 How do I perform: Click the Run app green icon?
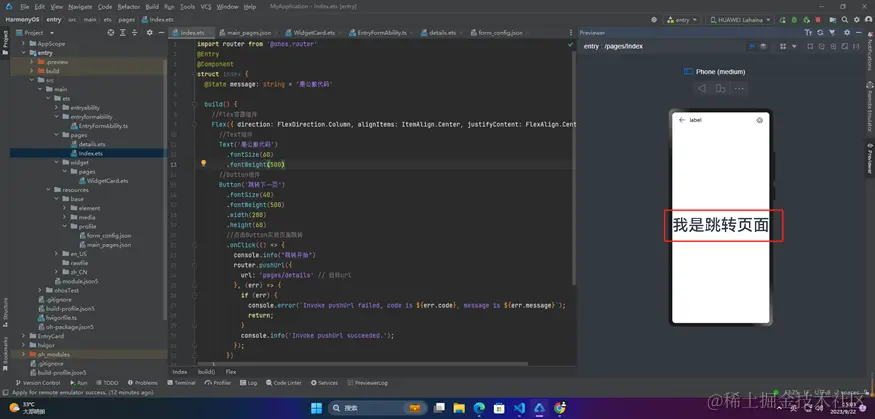tap(782, 20)
